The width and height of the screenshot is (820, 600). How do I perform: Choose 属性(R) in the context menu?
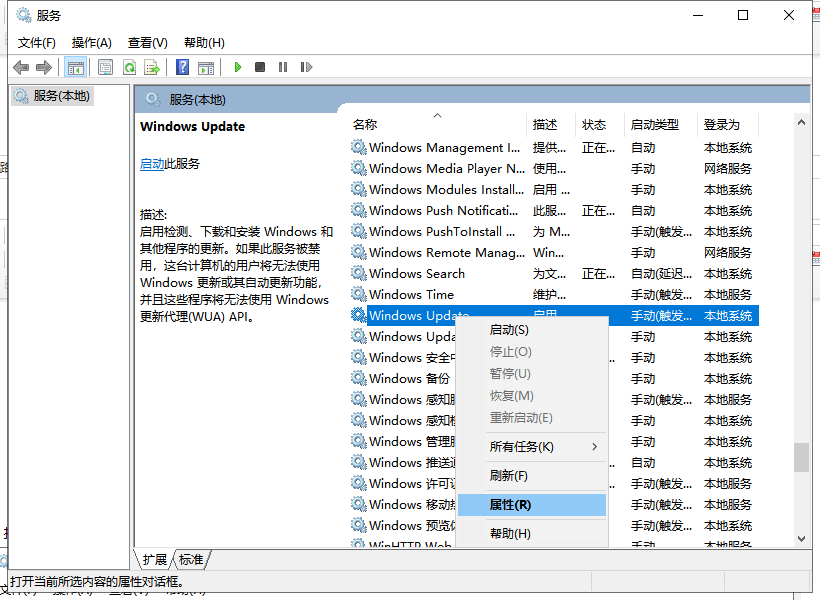532,505
